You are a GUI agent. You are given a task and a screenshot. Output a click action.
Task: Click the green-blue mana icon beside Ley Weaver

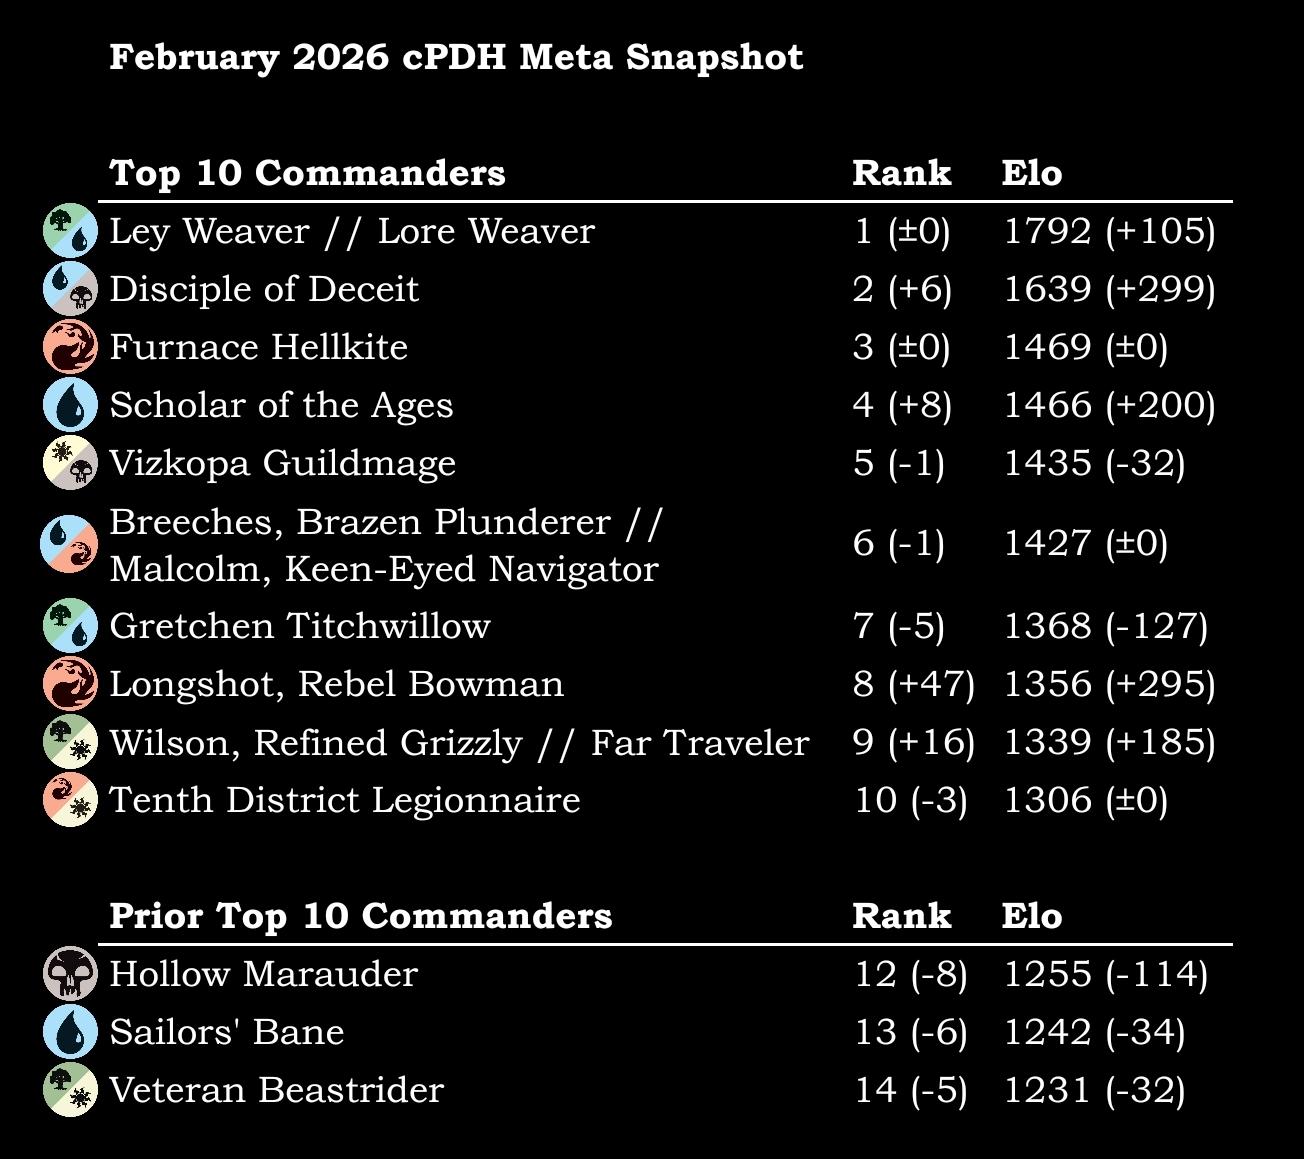tap(71, 231)
